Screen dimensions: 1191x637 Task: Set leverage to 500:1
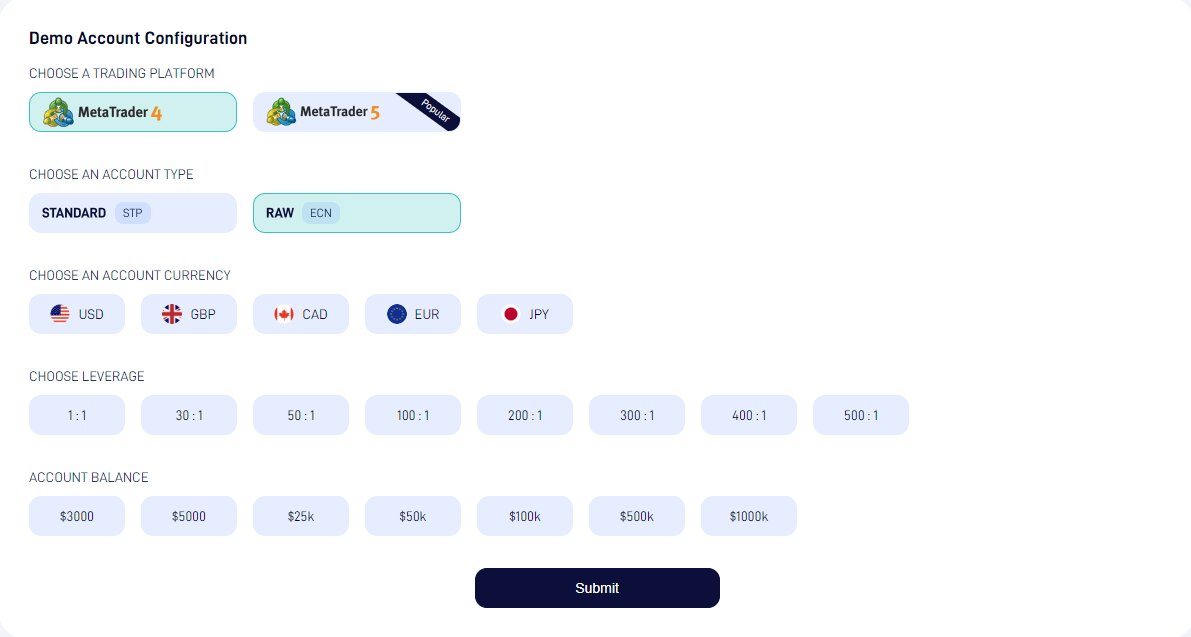(x=861, y=415)
